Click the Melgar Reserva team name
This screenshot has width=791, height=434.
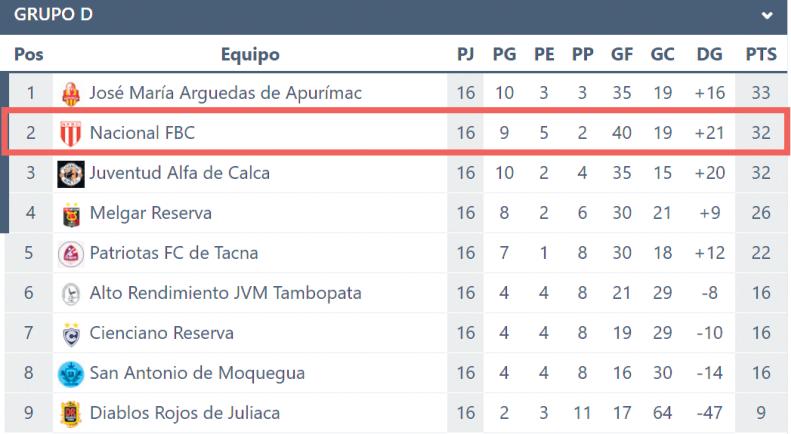click(x=150, y=213)
